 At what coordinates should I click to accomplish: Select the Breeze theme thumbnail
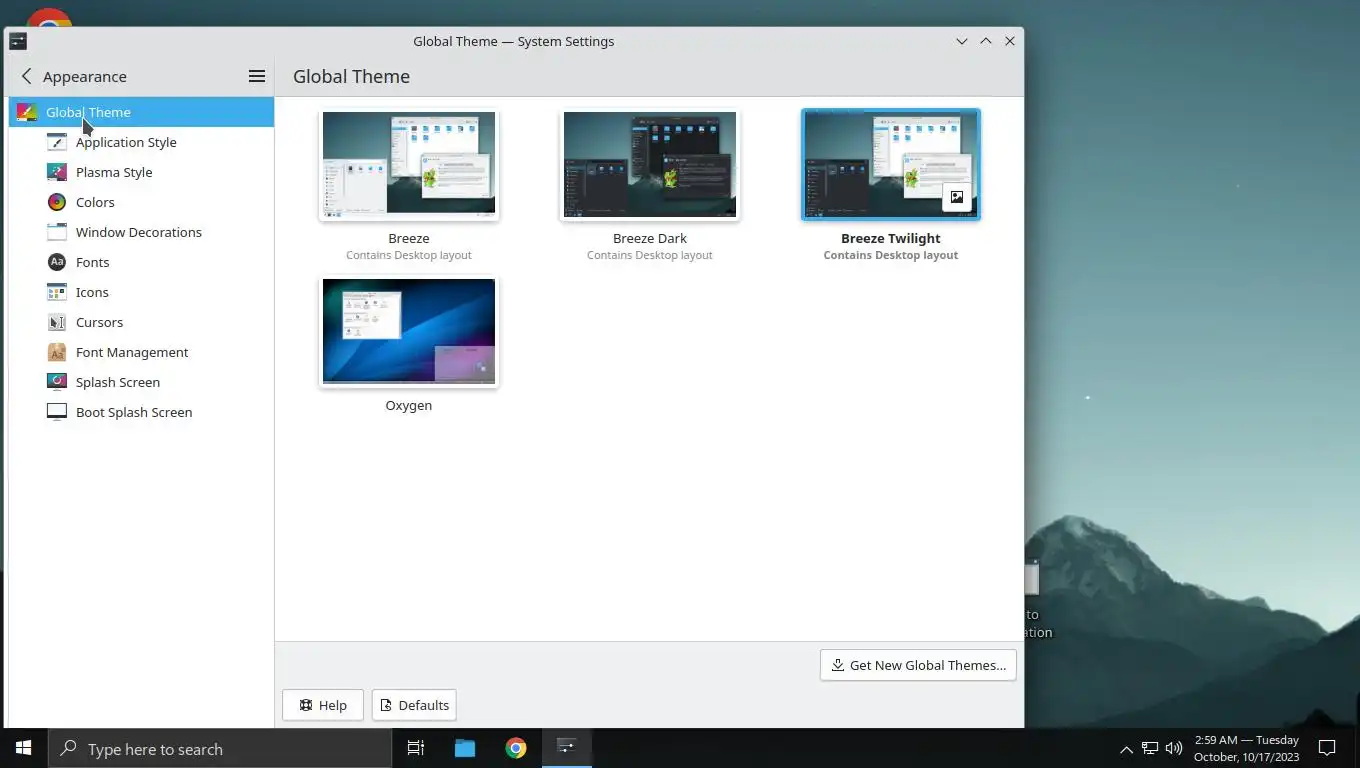click(x=409, y=164)
